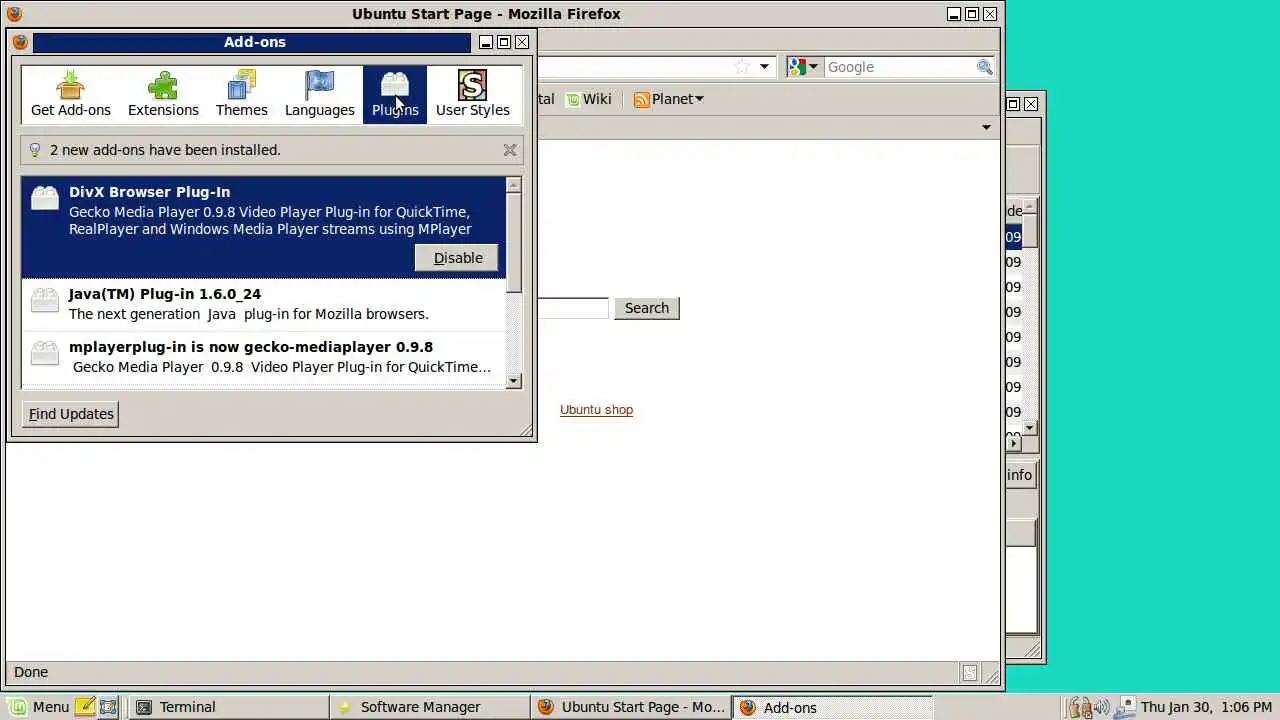The height and width of the screenshot is (720, 1280).
Task: Click the search magnifier icon
Action: click(x=985, y=67)
